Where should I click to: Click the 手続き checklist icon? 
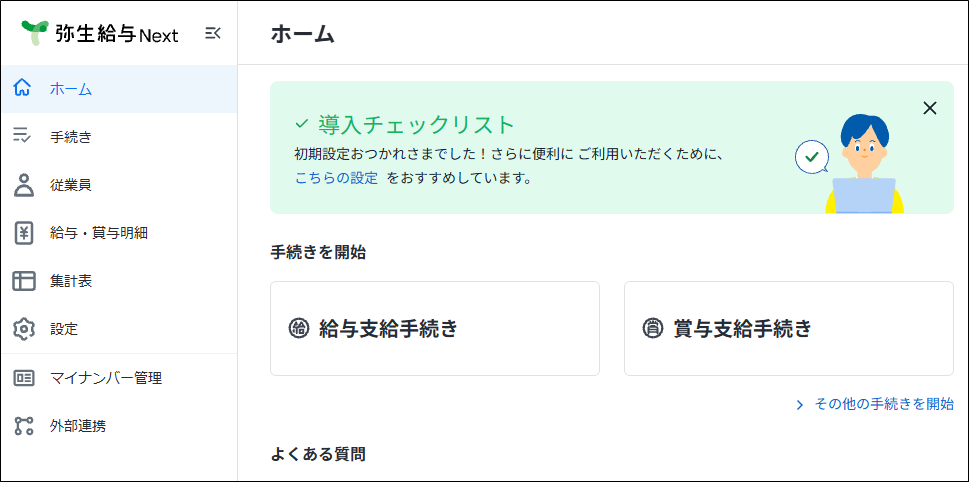click(24, 137)
